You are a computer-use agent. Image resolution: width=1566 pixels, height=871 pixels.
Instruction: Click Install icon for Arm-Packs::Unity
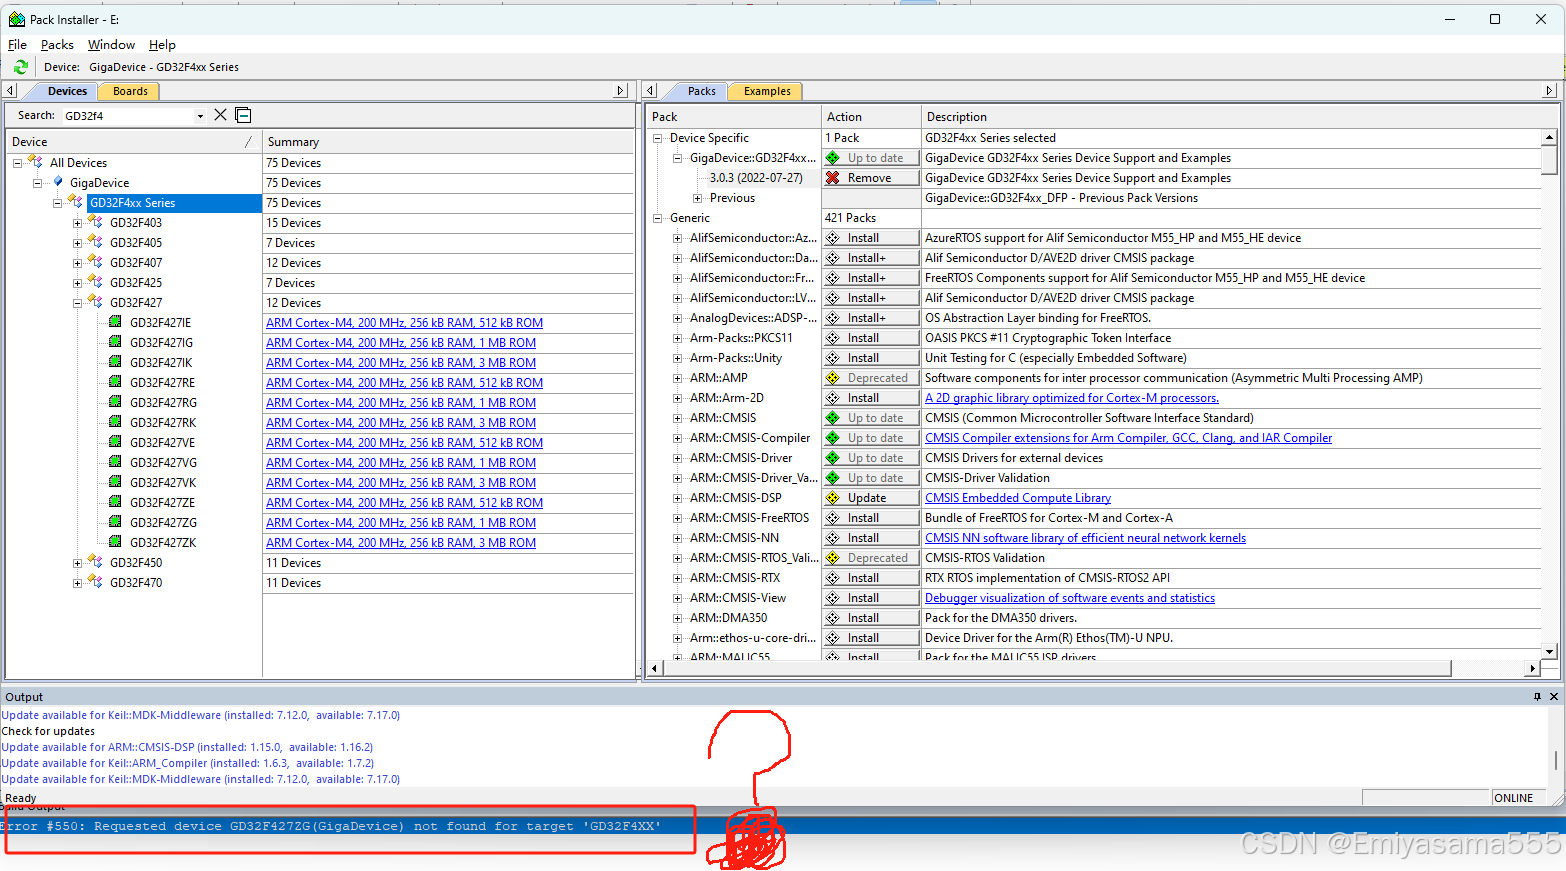click(833, 358)
